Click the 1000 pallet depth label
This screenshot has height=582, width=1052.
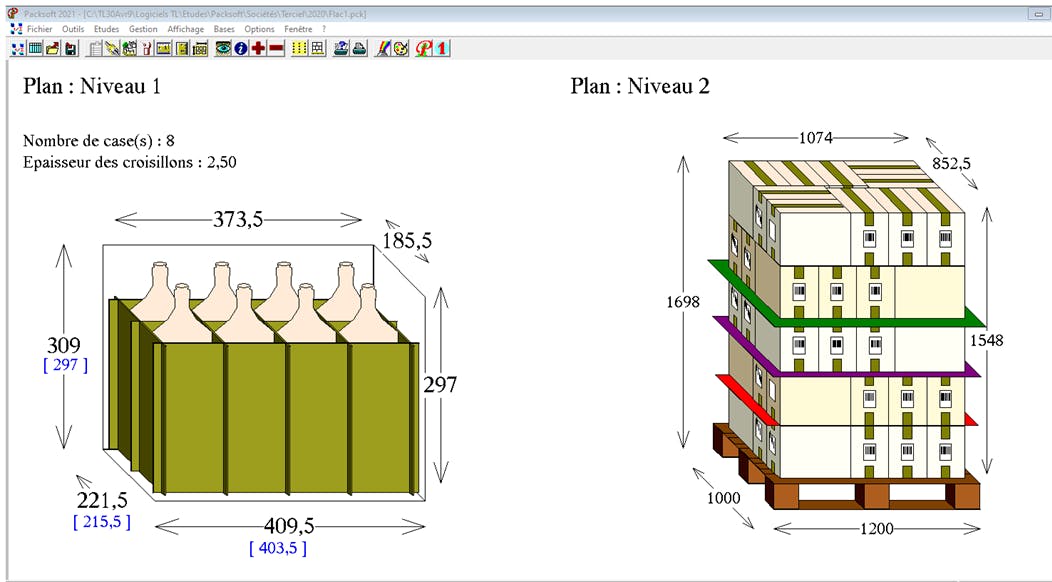coord(723,498)
